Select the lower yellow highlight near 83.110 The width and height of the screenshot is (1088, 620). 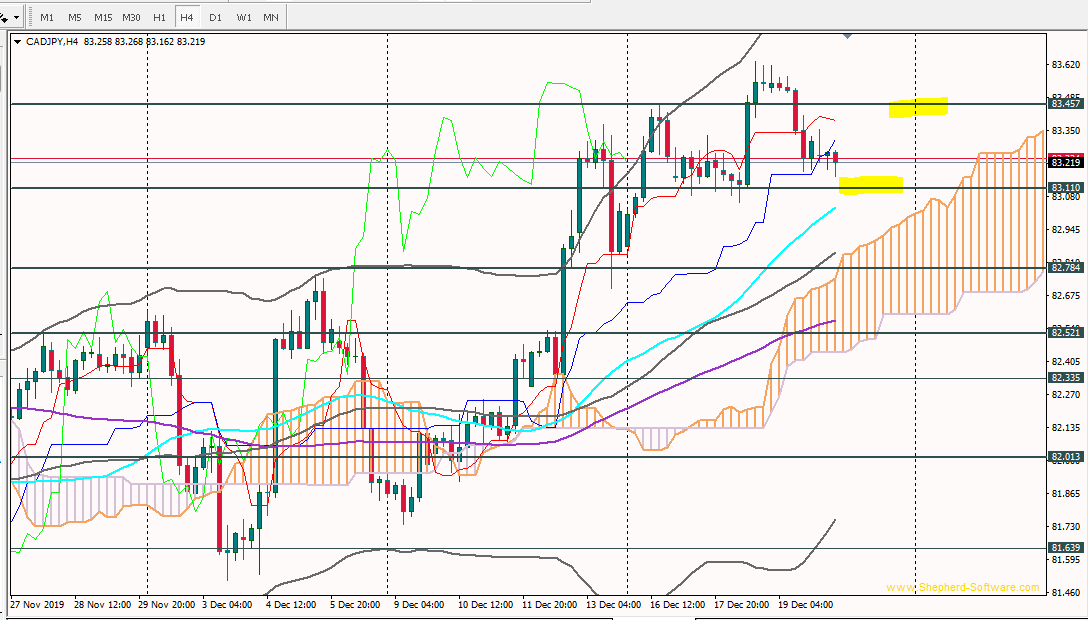871,185
